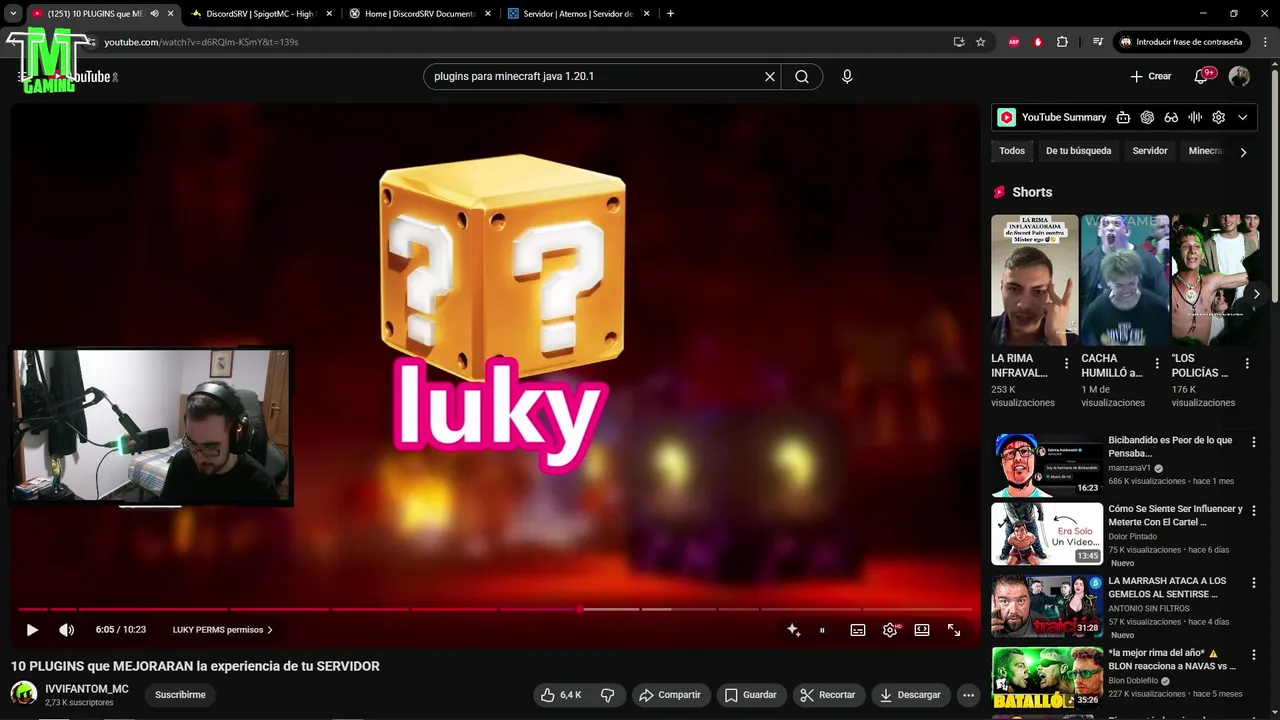
Task: Click the magnifier search button
Action: tap(802, 76)
